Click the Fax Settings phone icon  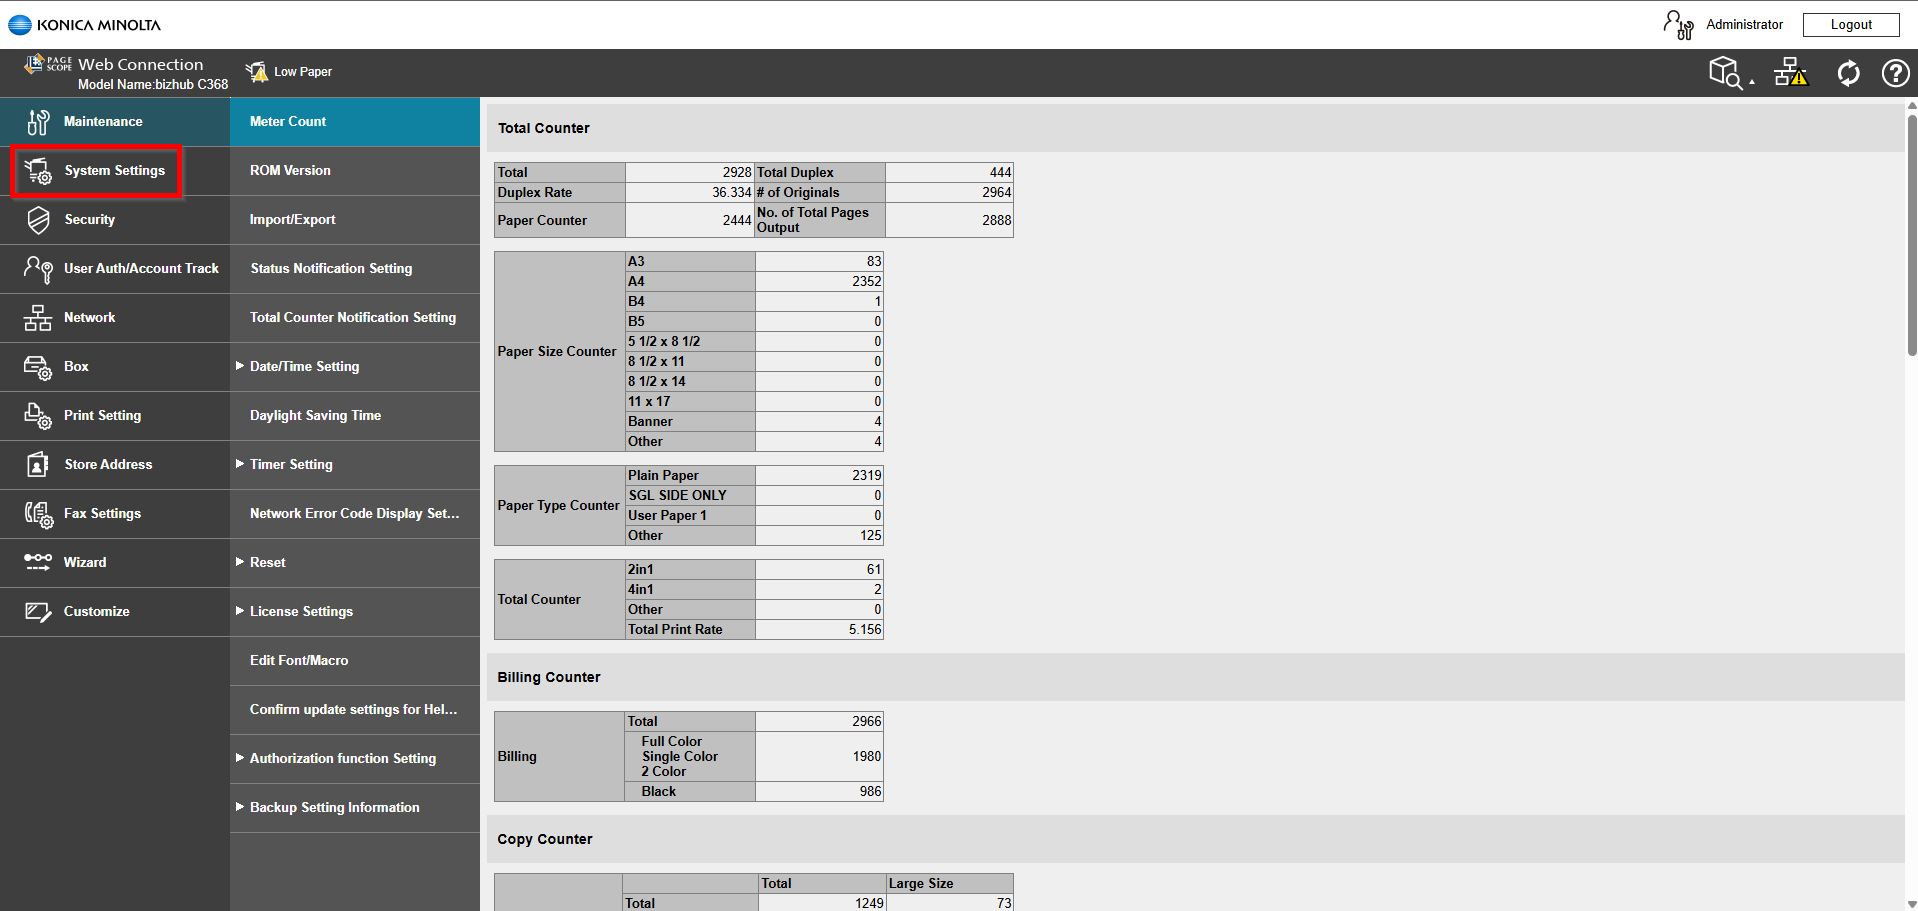coord(38,514)
